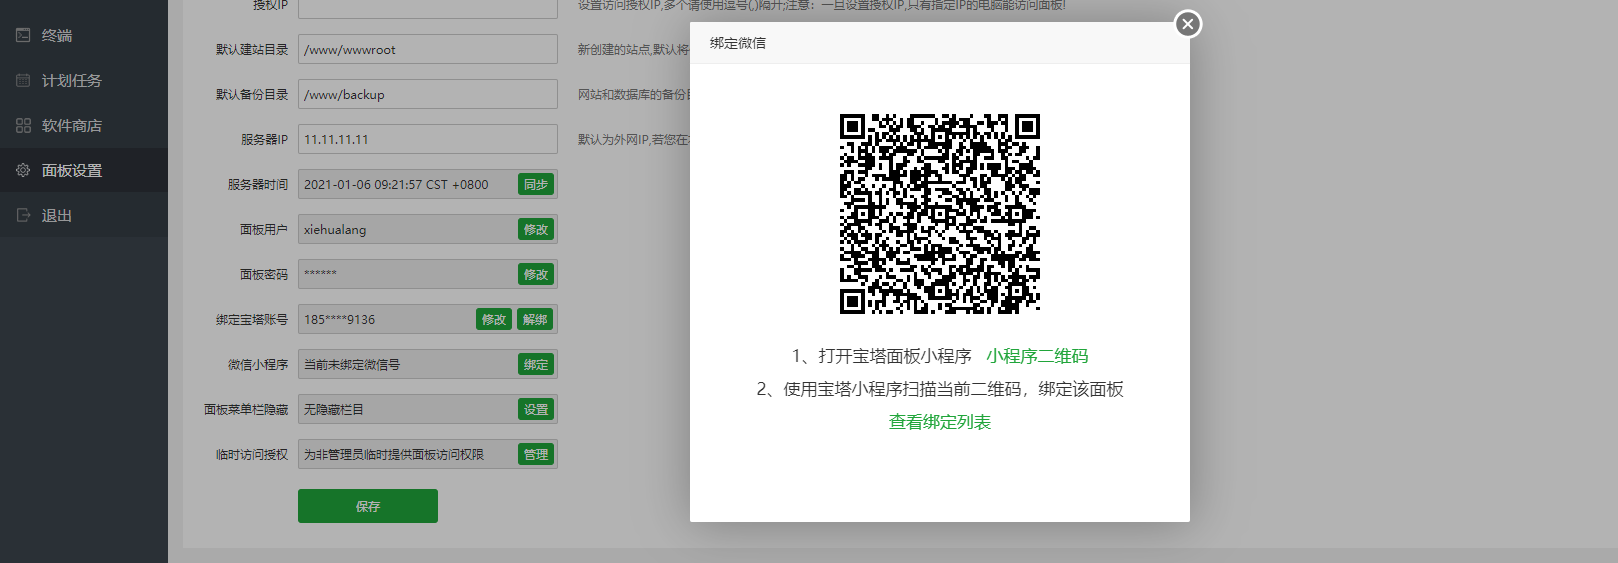Click the panel settings gear icon
1618x563 pixels.
click(23, 170)
